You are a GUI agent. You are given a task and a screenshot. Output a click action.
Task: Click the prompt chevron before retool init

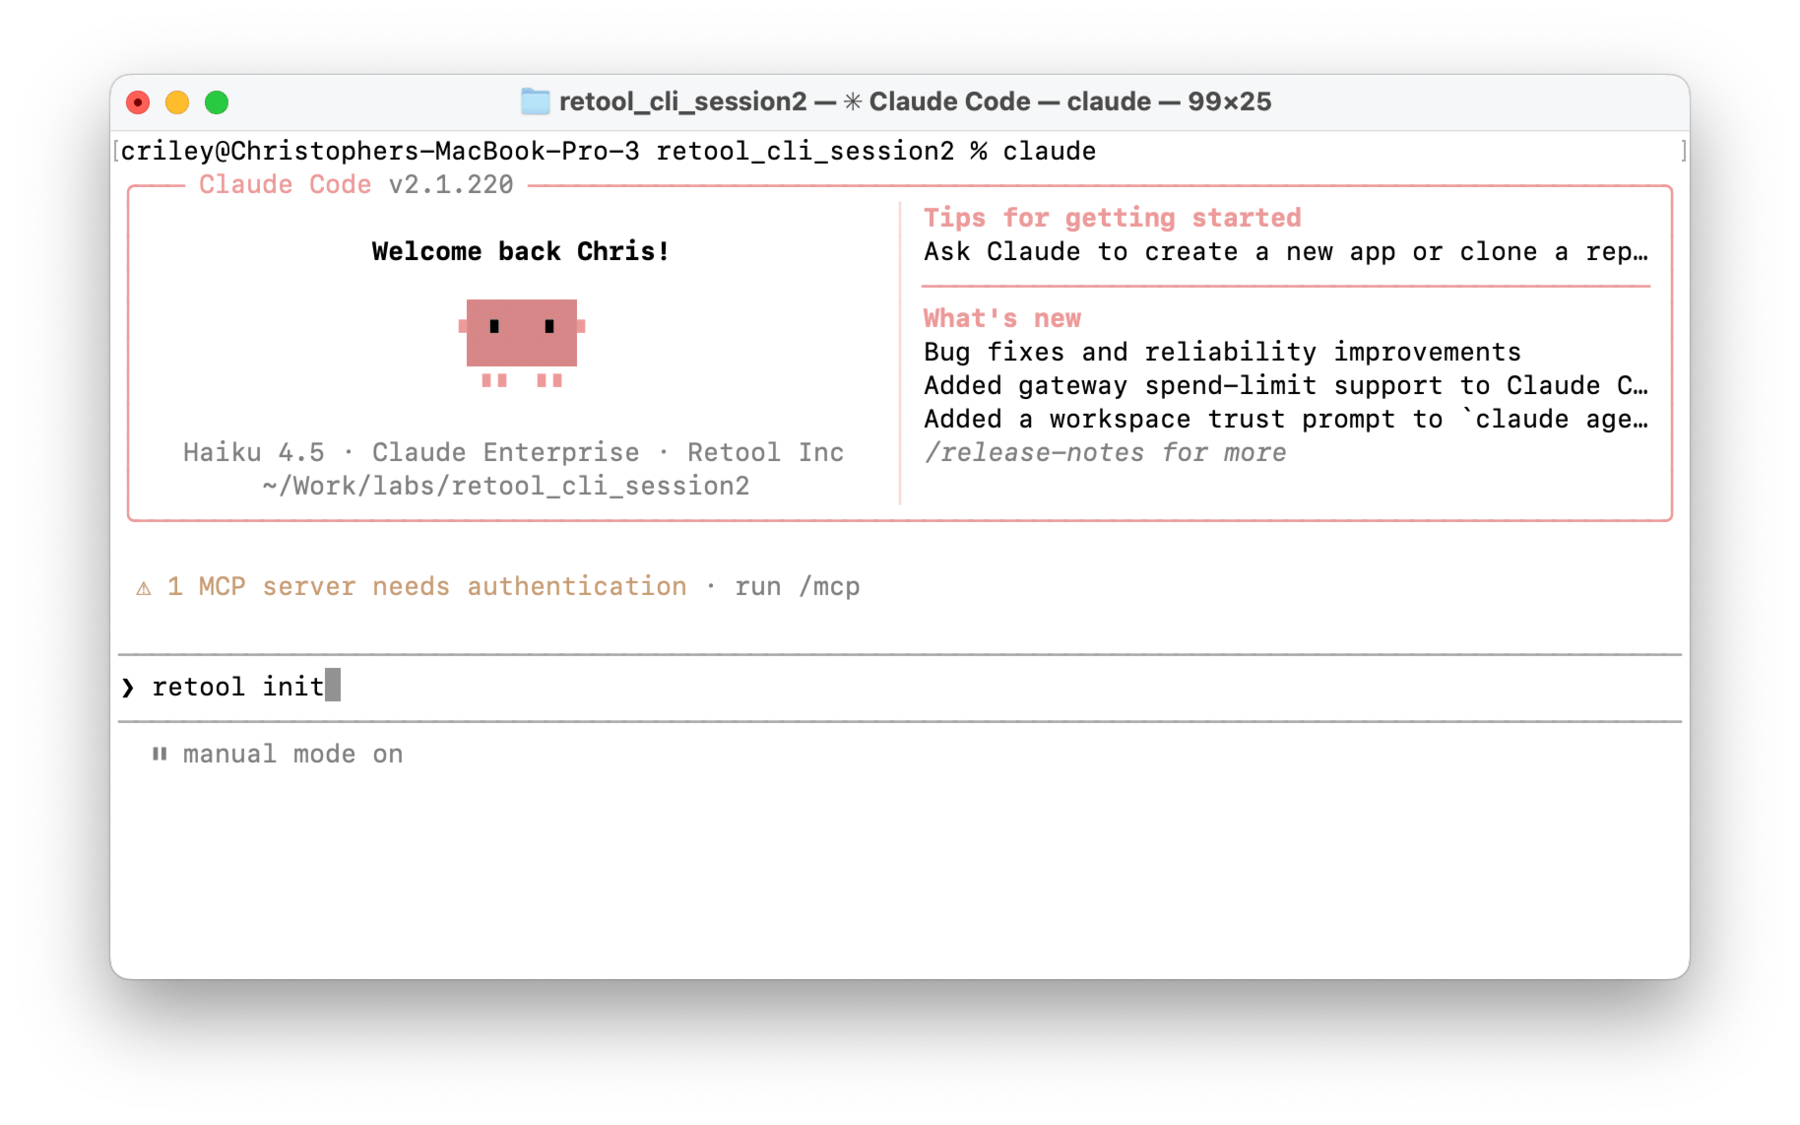(x=128, y=688)
